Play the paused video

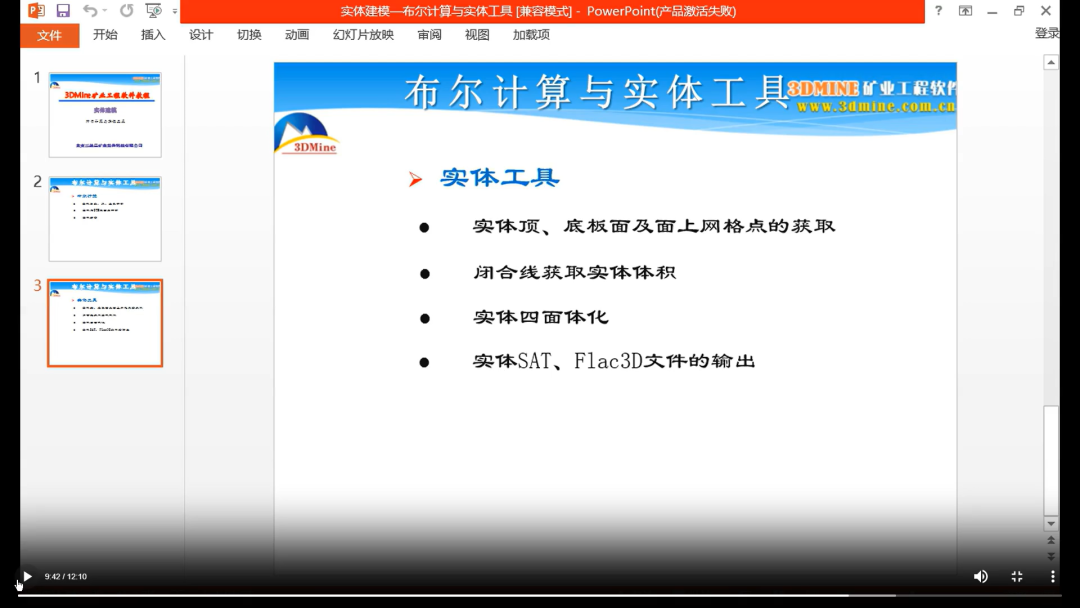click(x=27, y=576)
